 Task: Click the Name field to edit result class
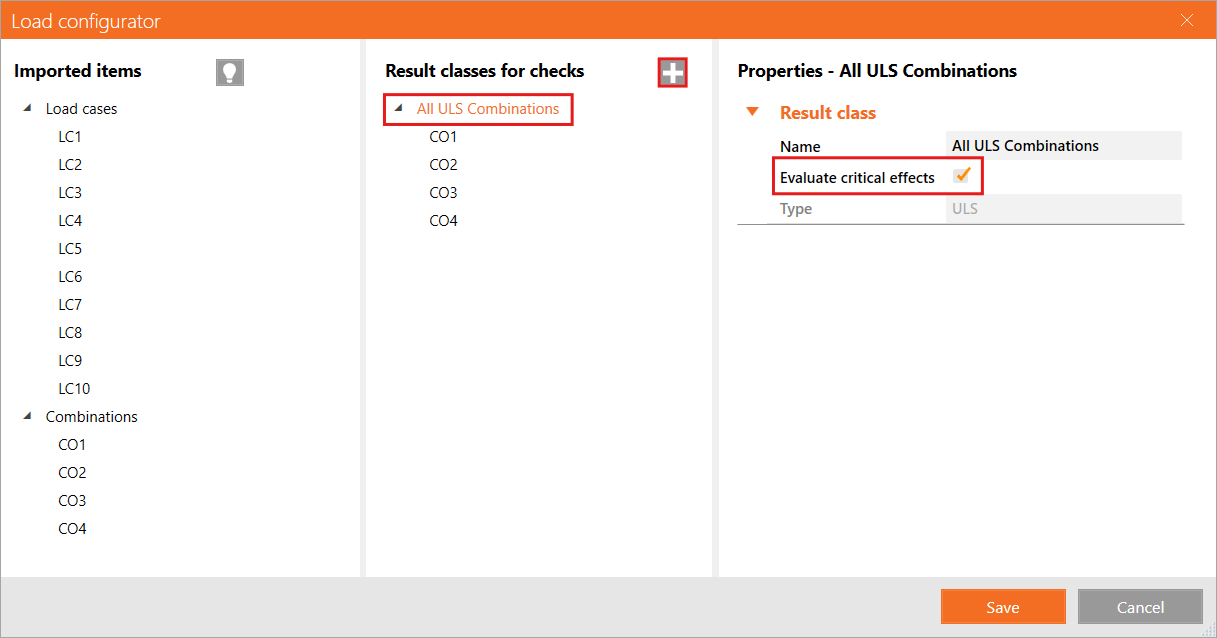pyautogui.click(x=1062, y=146)
